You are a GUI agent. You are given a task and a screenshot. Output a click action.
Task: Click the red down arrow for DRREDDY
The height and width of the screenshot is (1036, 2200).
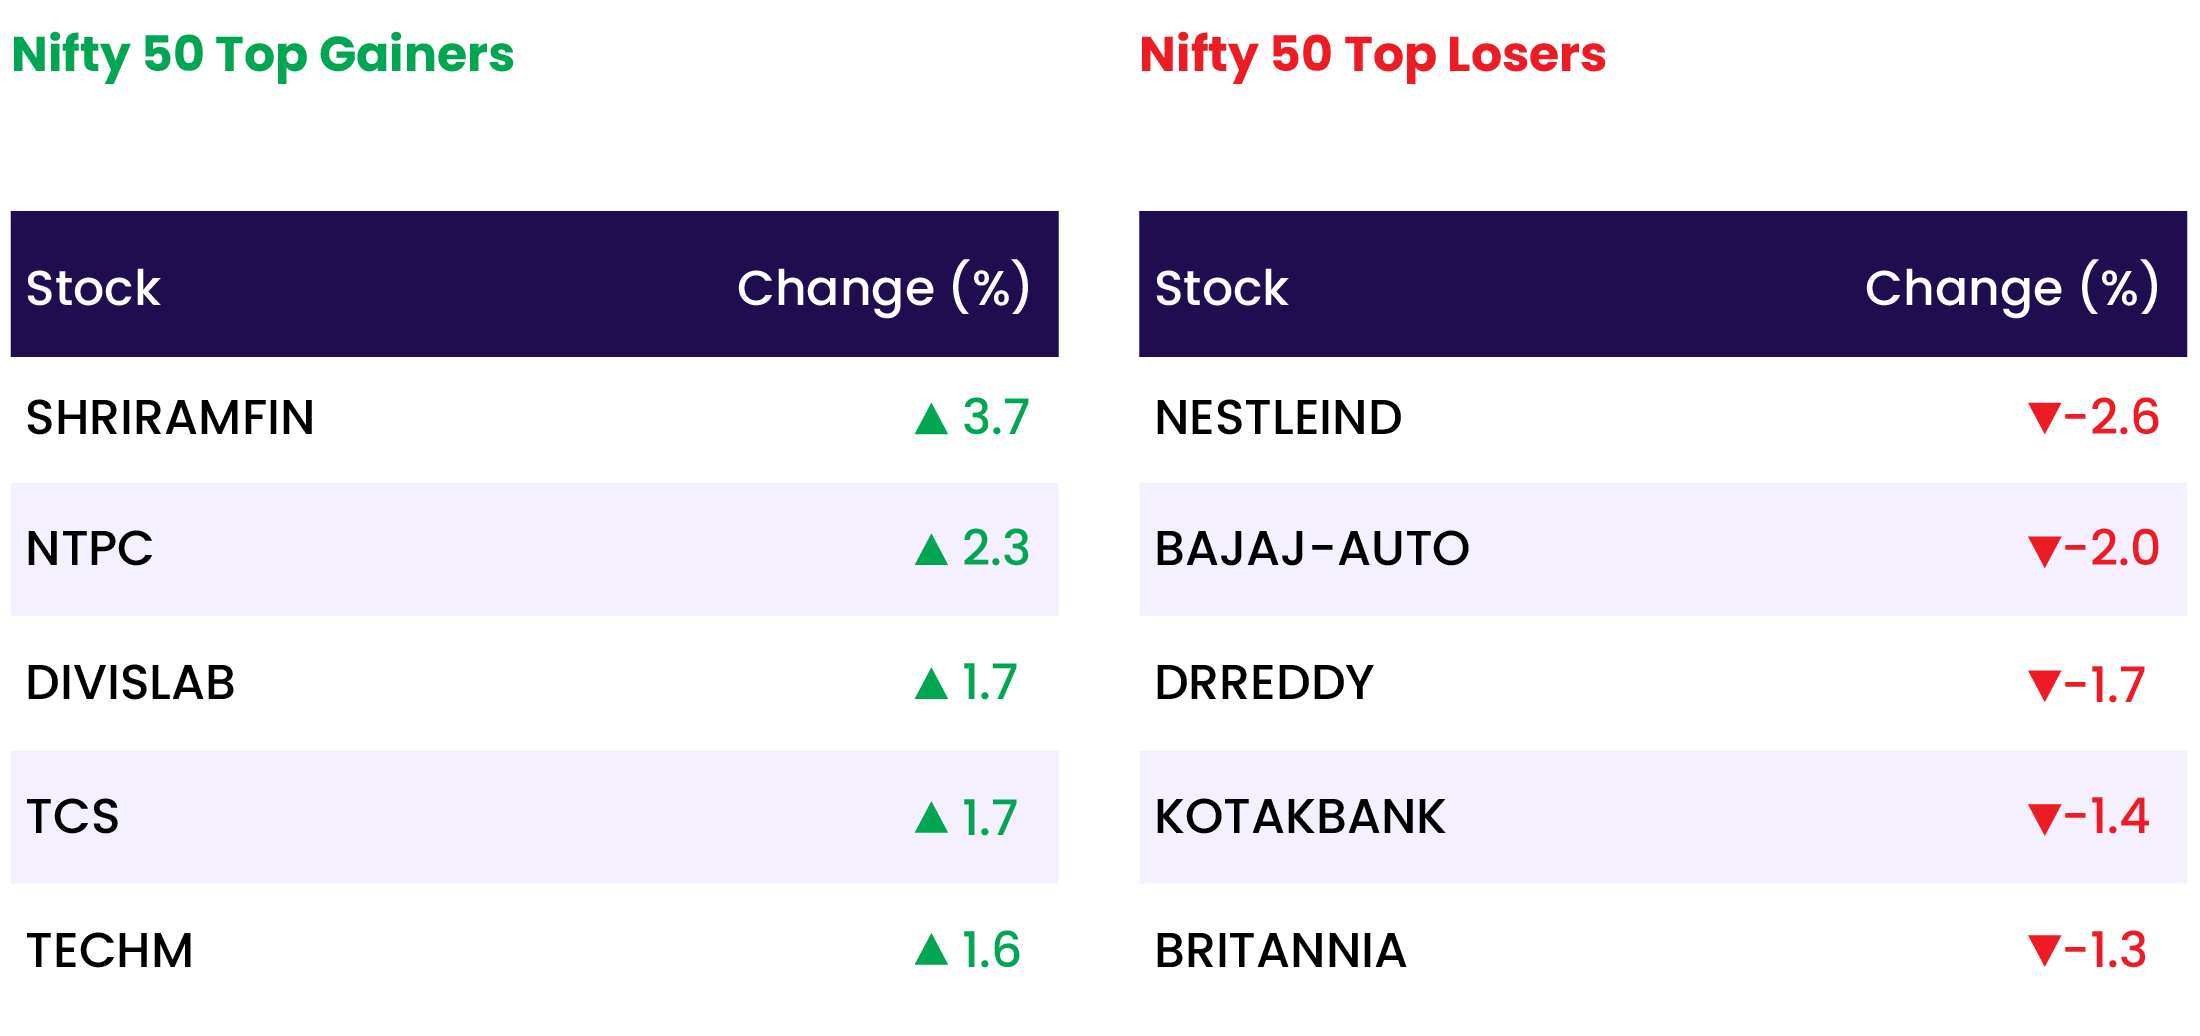click(x=2044, y=685)
